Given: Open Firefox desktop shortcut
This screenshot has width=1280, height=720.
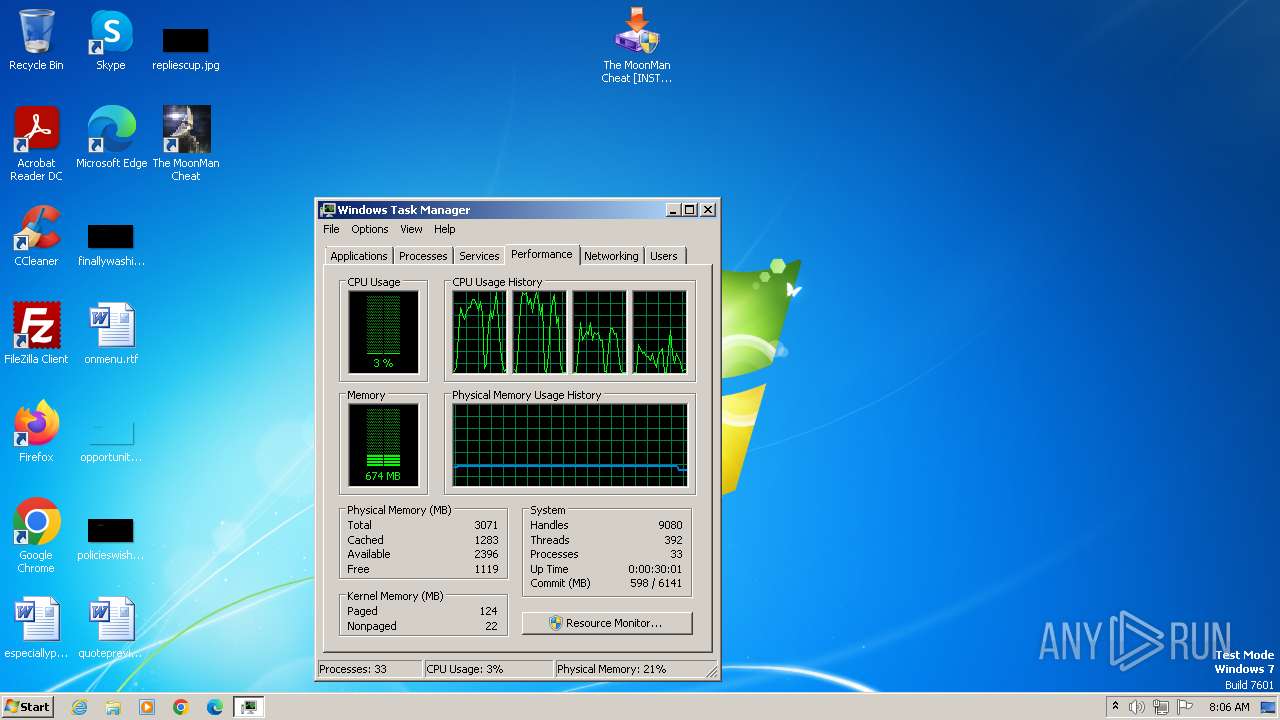Looking at the screenshot, I should tap(36, 432).
